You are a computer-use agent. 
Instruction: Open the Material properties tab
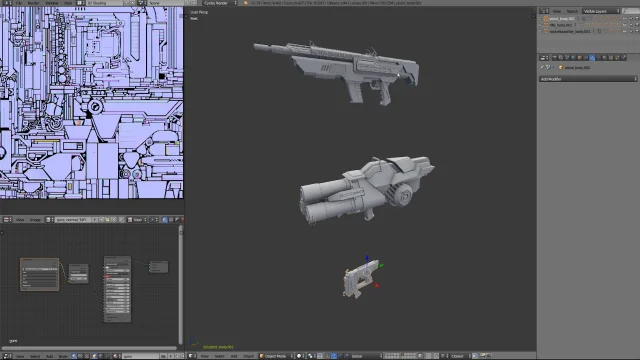pos(604,58)
